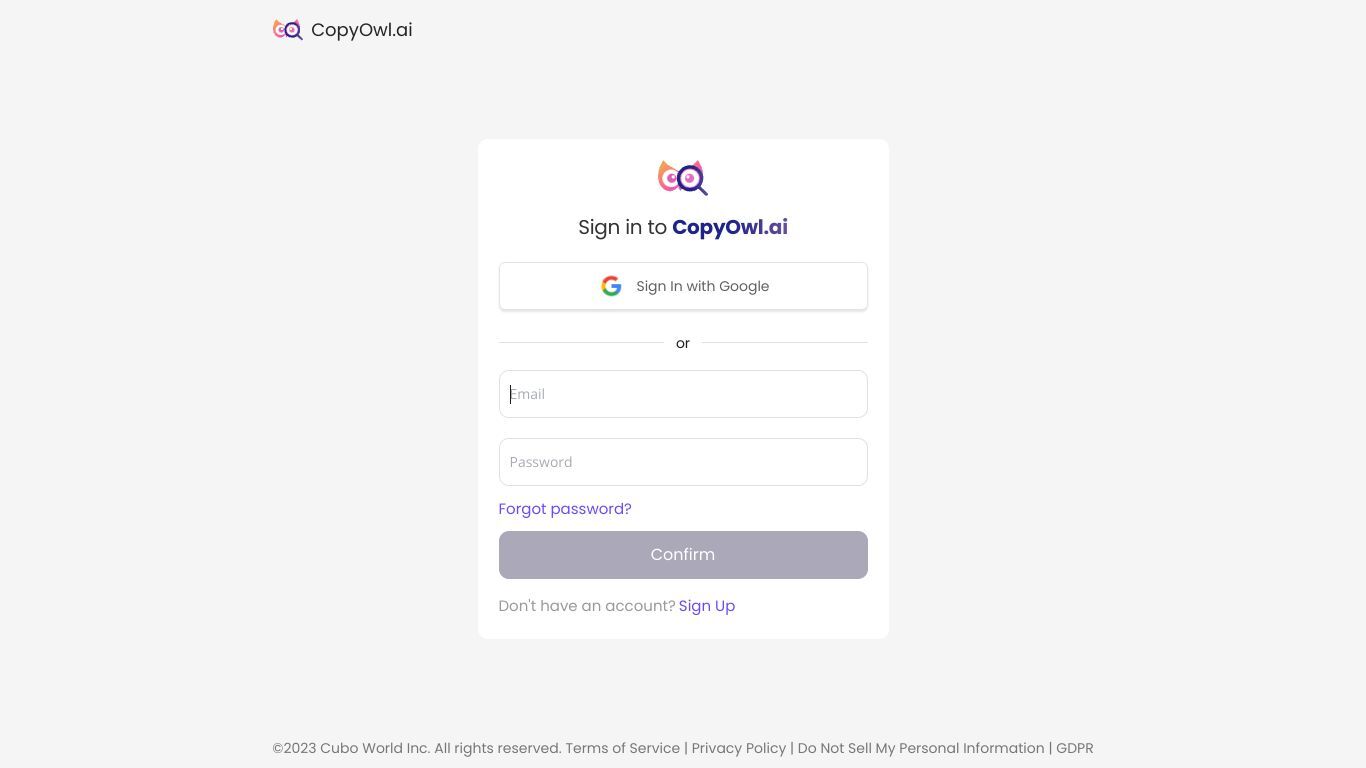1366x768 pixels.
Task: Click the 'Don't have an account?' text
Action: click(x=587, y=606)
